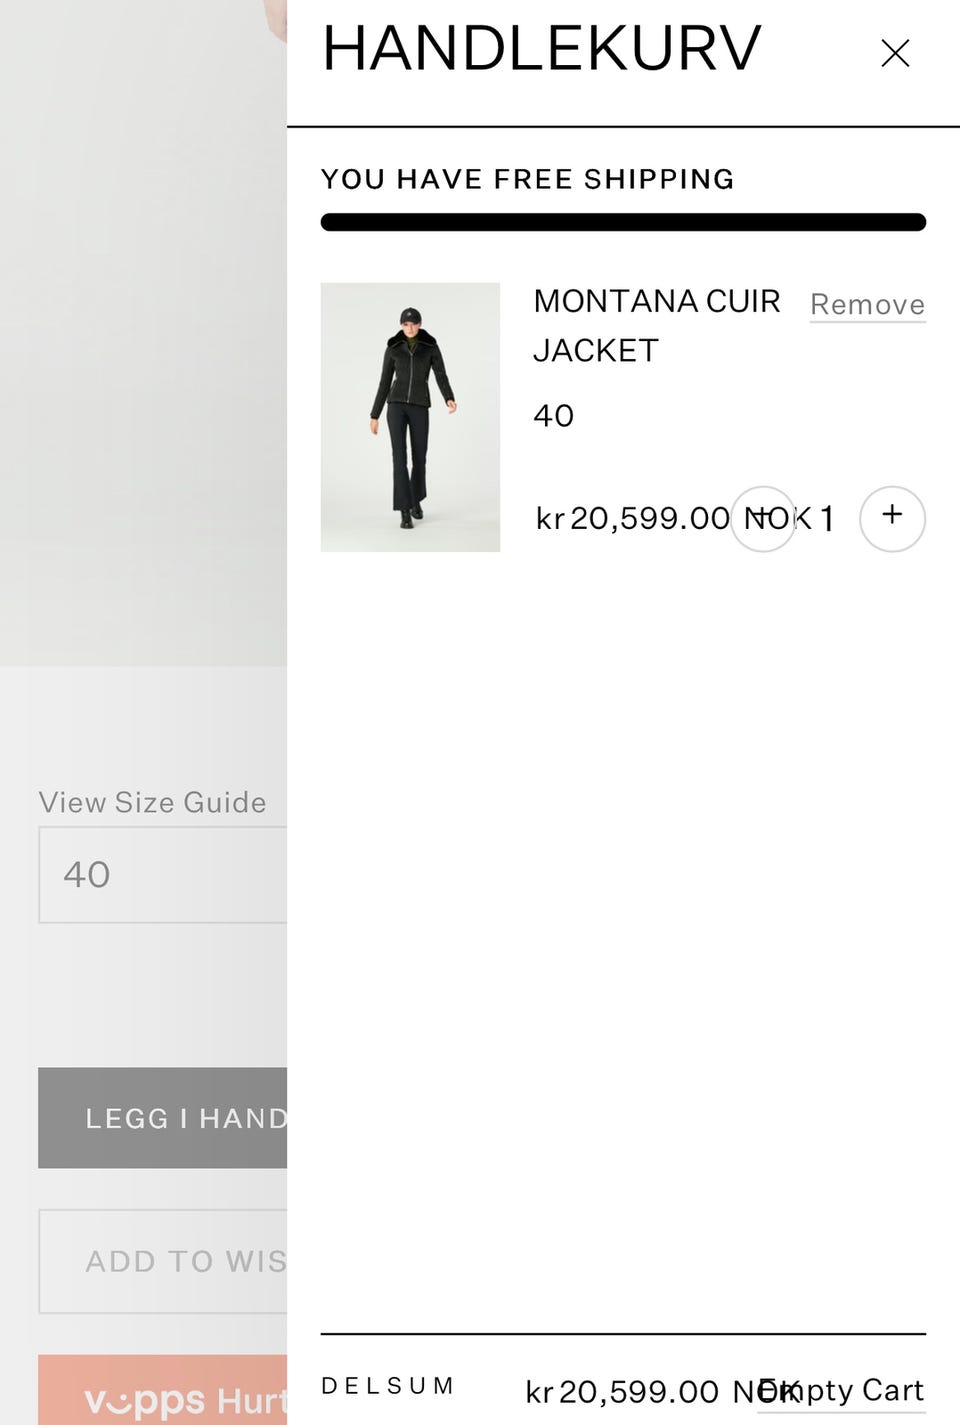Click the Legg i handlekurv button
Image resolution: width=960 pixels, height=1425 pixels.
(x=163, y=1118)
